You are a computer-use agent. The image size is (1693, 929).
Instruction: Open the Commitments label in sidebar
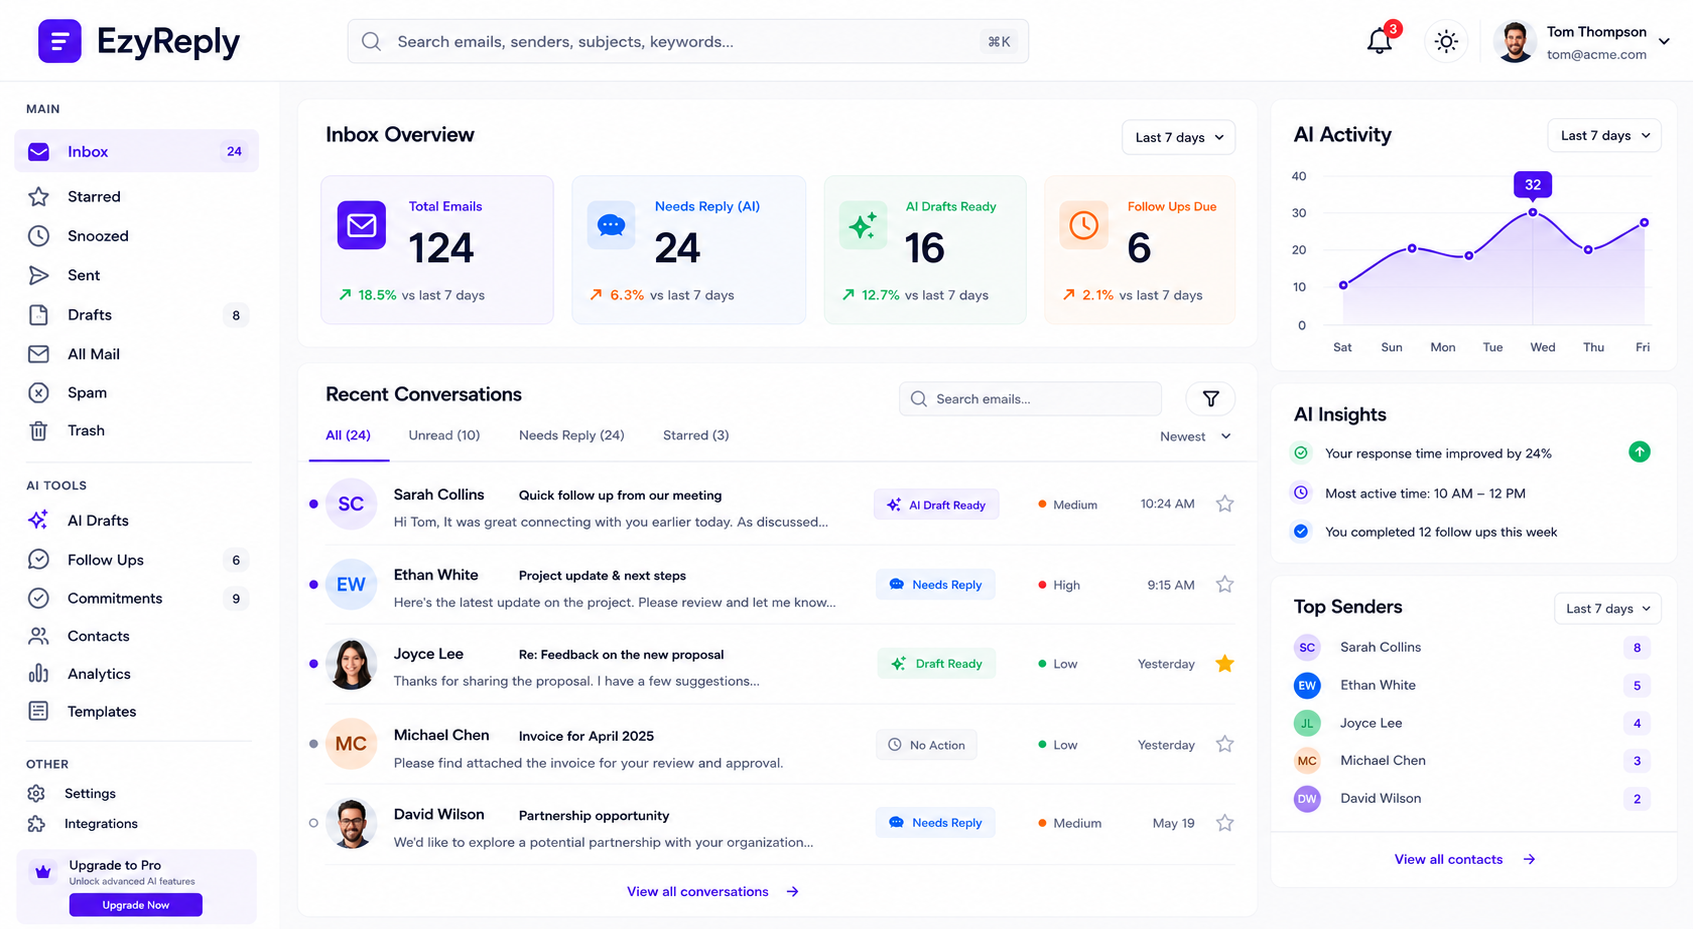tap(115, 598)
